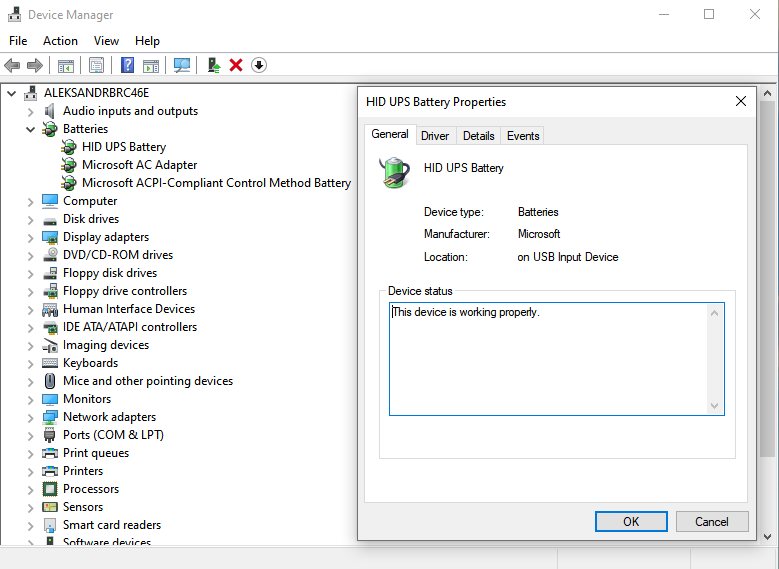Expand the Display adapters category

click(x=30, y=238)
